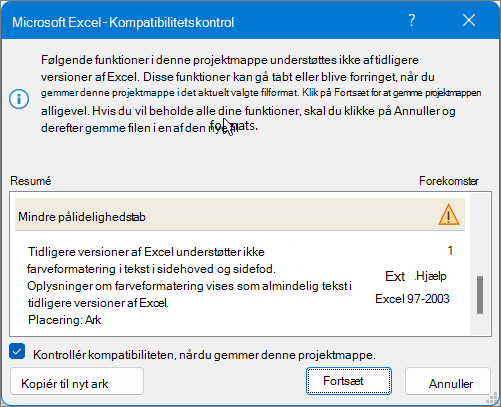Click Kopiér til nyt ark button
501x407 pixels.
click(x=77, y=381)
